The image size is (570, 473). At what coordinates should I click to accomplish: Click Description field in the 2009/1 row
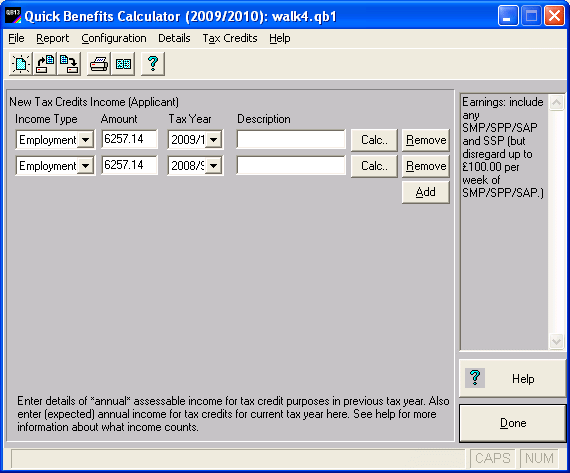pos(291,139)
